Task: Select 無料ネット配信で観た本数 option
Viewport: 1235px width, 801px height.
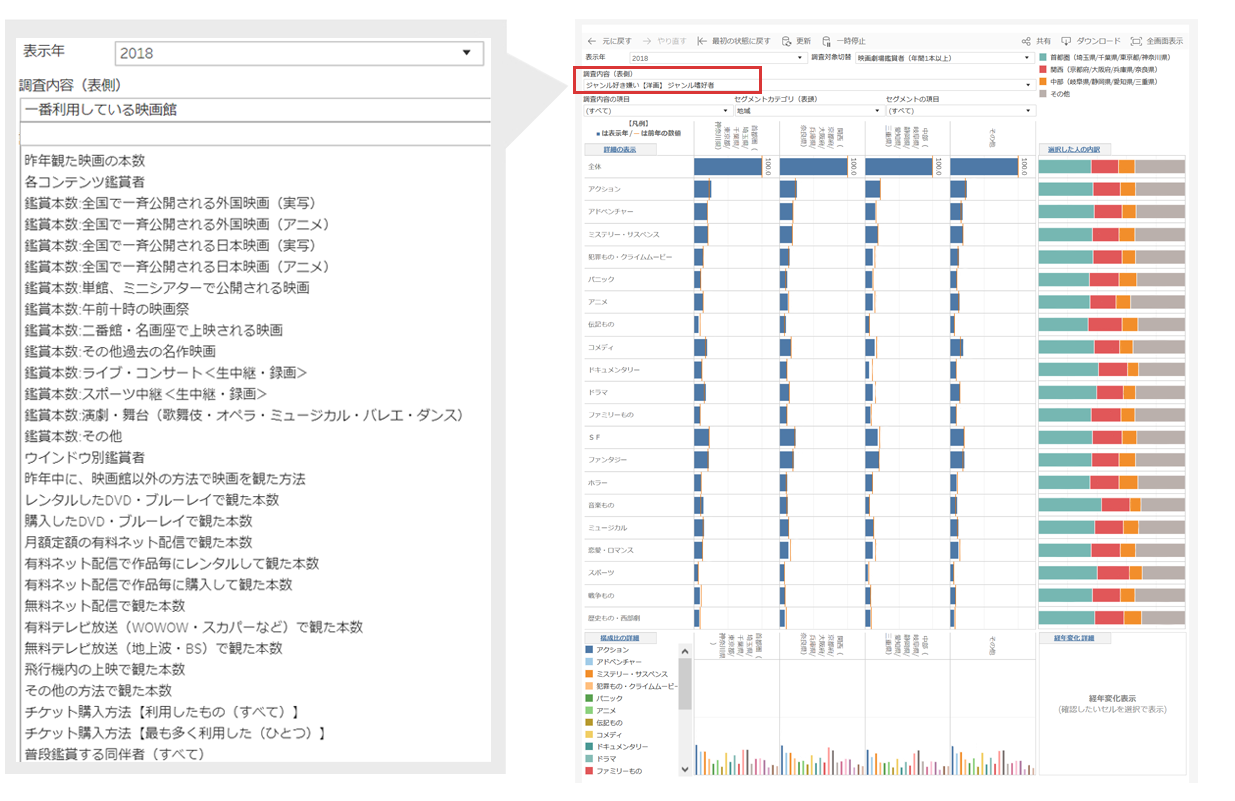Action: pos(105,606)
